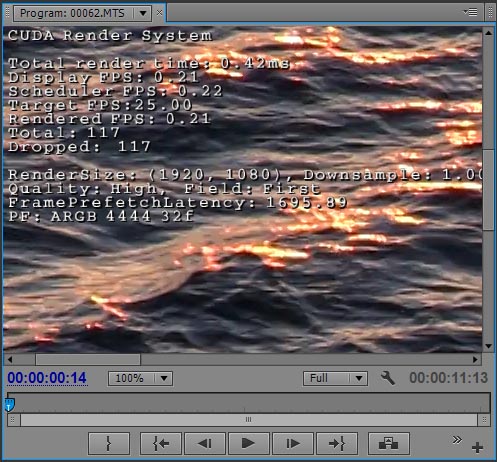Viewport: 497px width, 462px height.
Task: Click the horizontal scrollbar right arrow
Action: [x=476, y=359]
